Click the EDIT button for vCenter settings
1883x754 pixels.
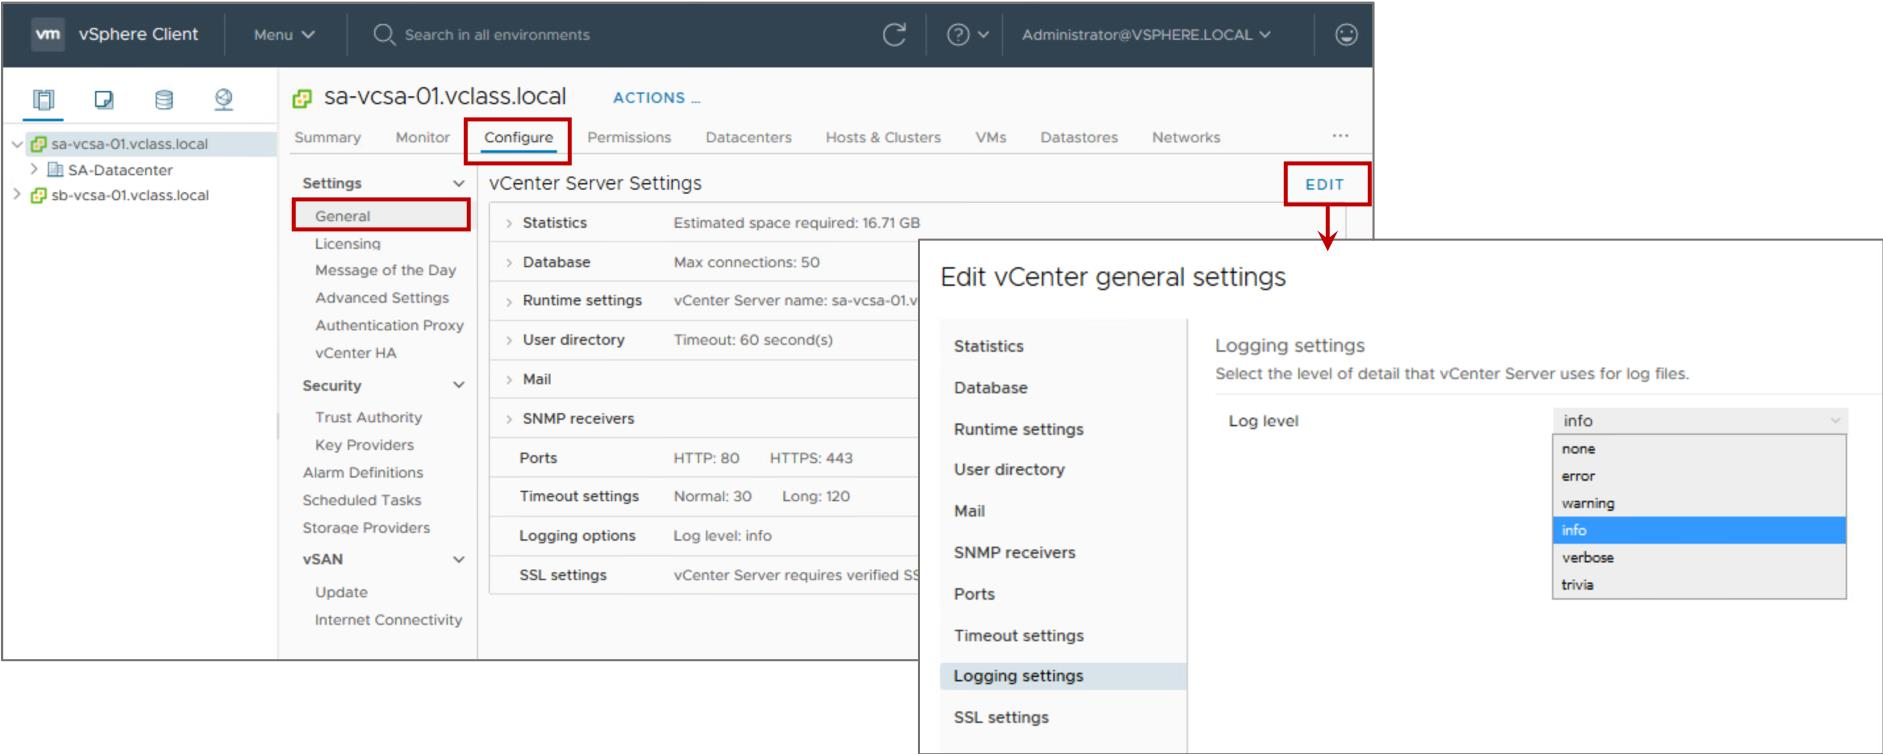[1324, 184]
